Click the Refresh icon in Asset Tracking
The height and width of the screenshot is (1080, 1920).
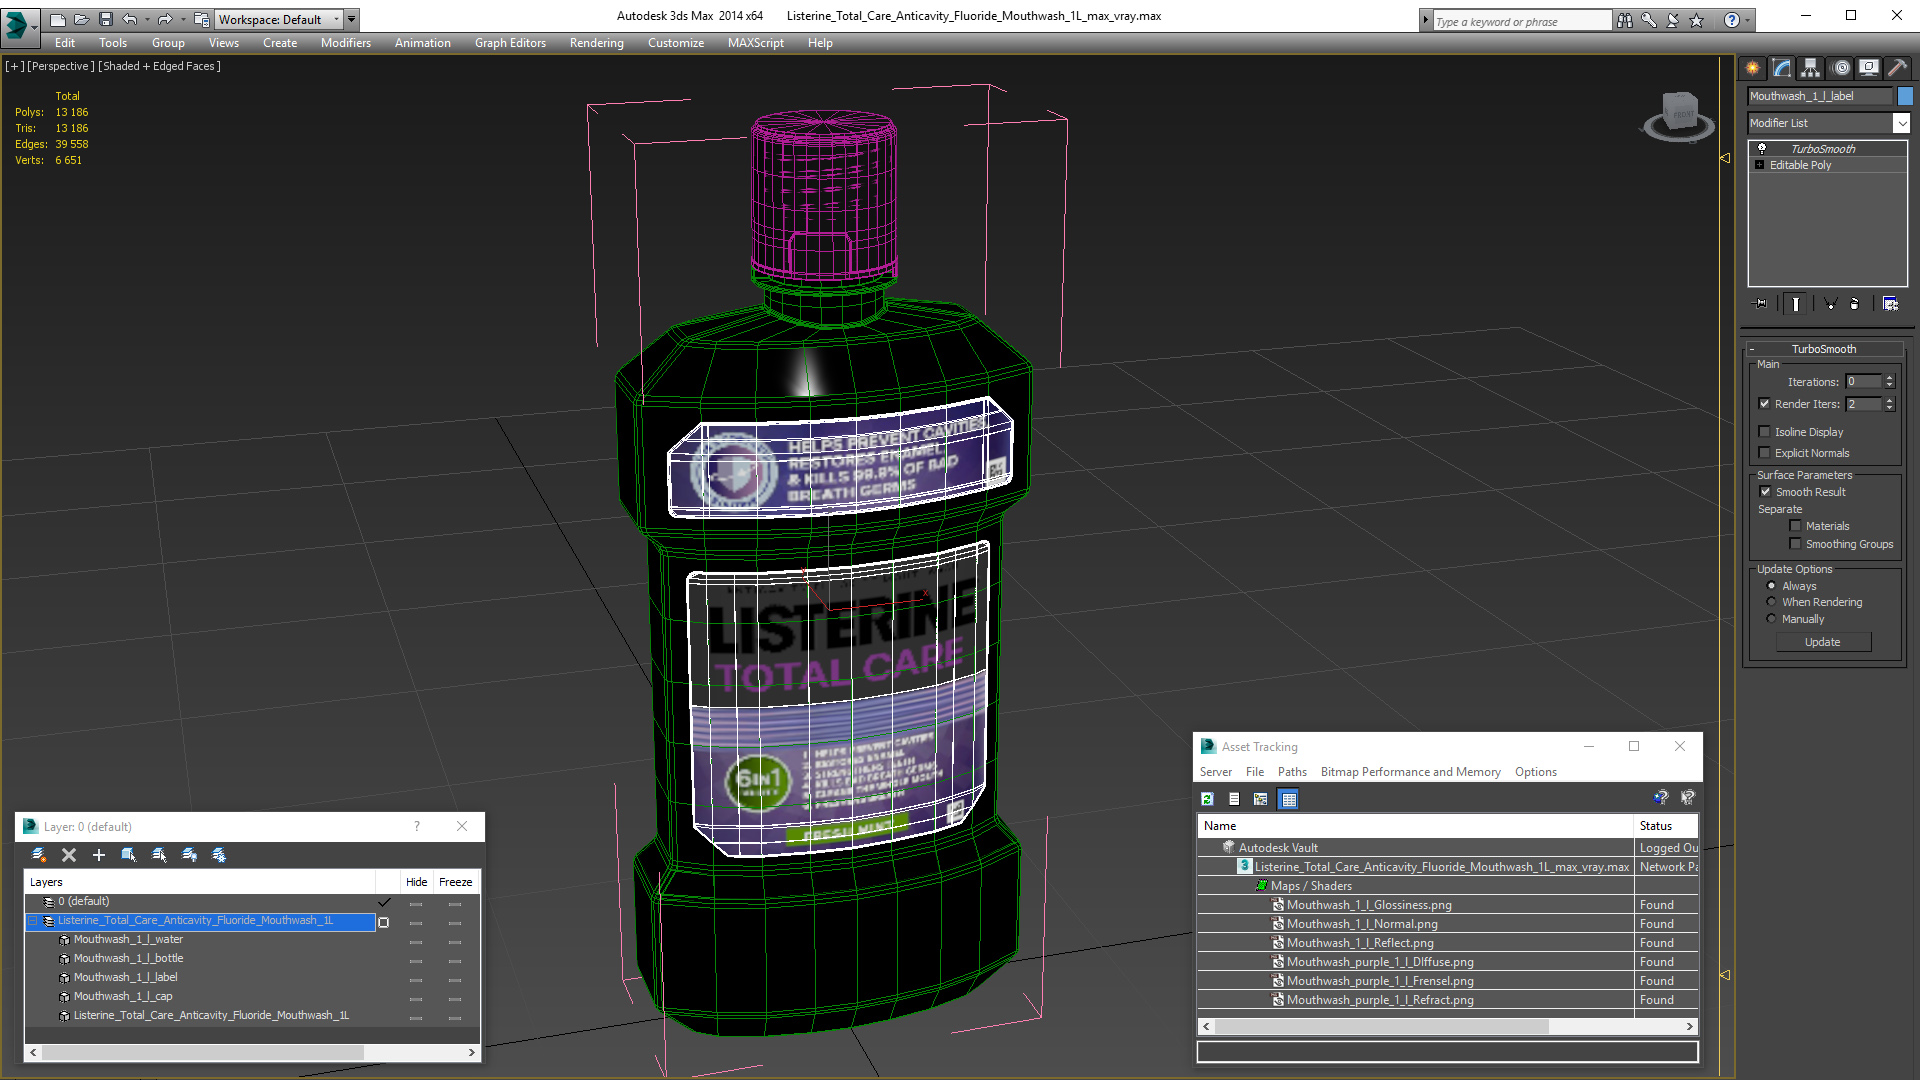[1207, 799]
